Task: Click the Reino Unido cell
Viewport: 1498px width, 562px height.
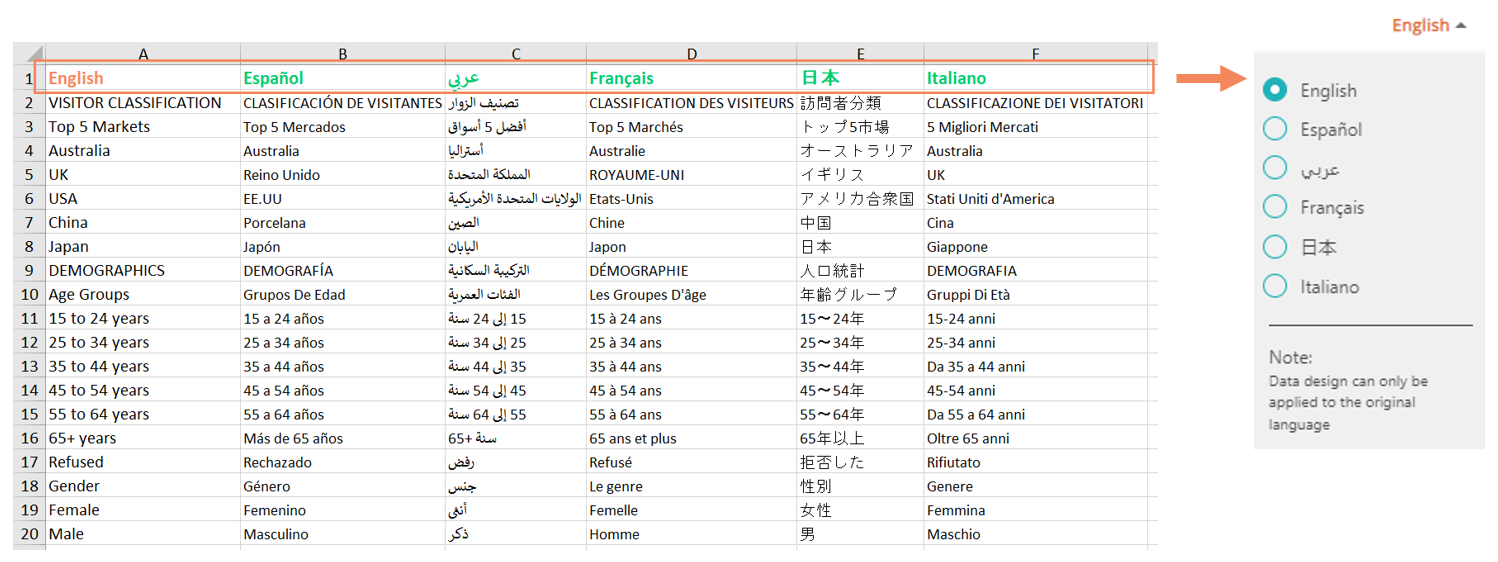Action: [x=342, y=174]
